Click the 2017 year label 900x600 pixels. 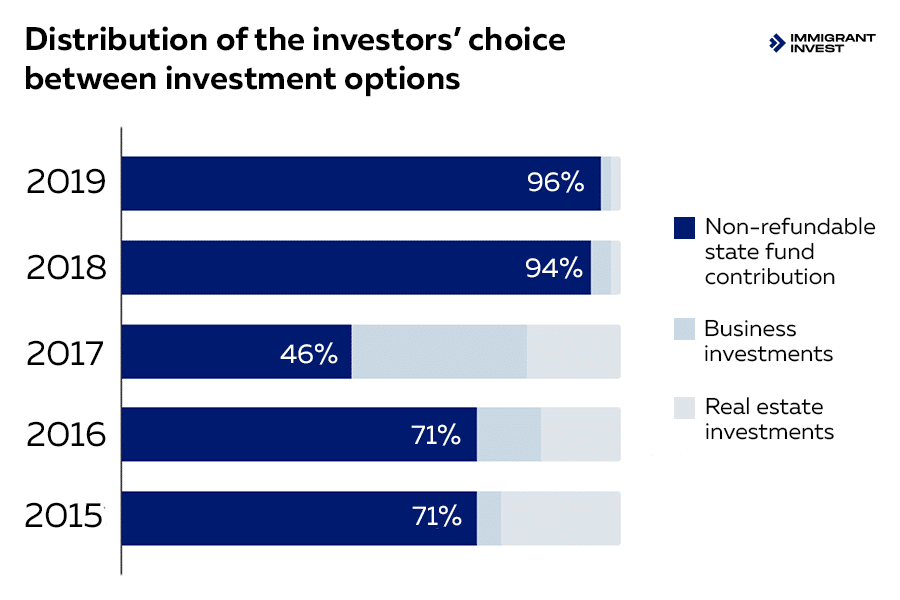point(66,353)
